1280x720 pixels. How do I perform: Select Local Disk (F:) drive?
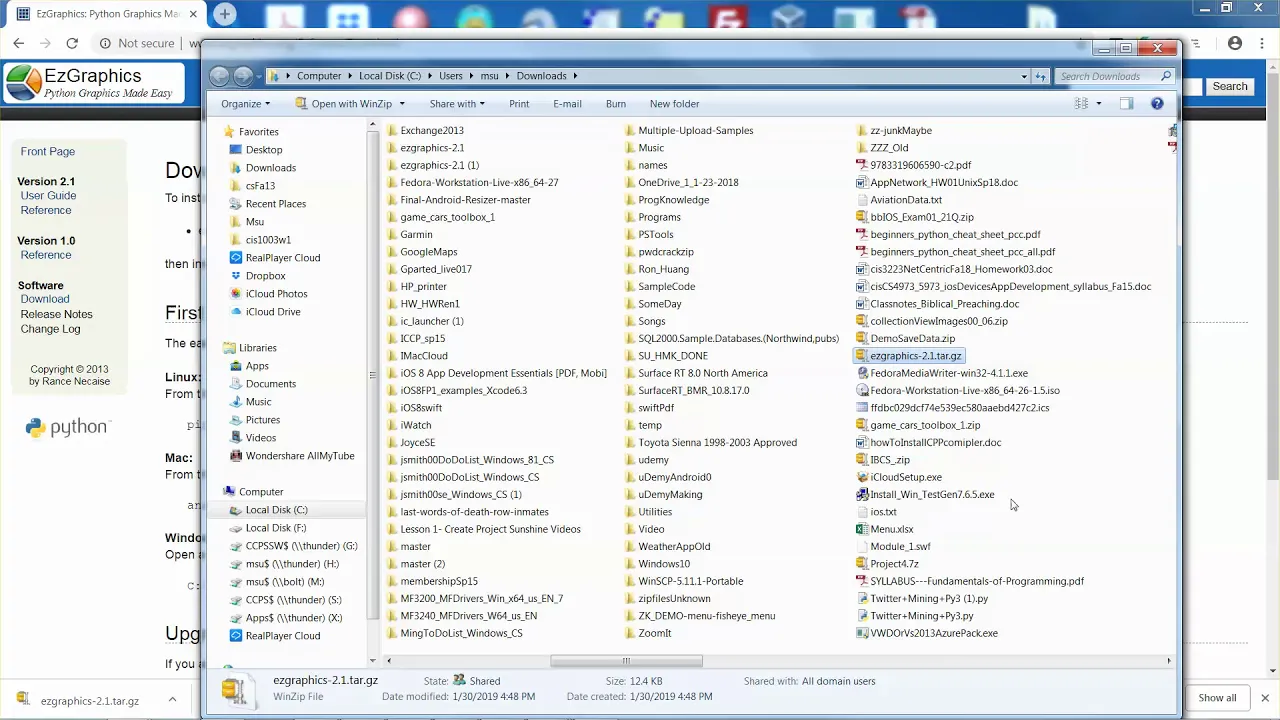275,528
